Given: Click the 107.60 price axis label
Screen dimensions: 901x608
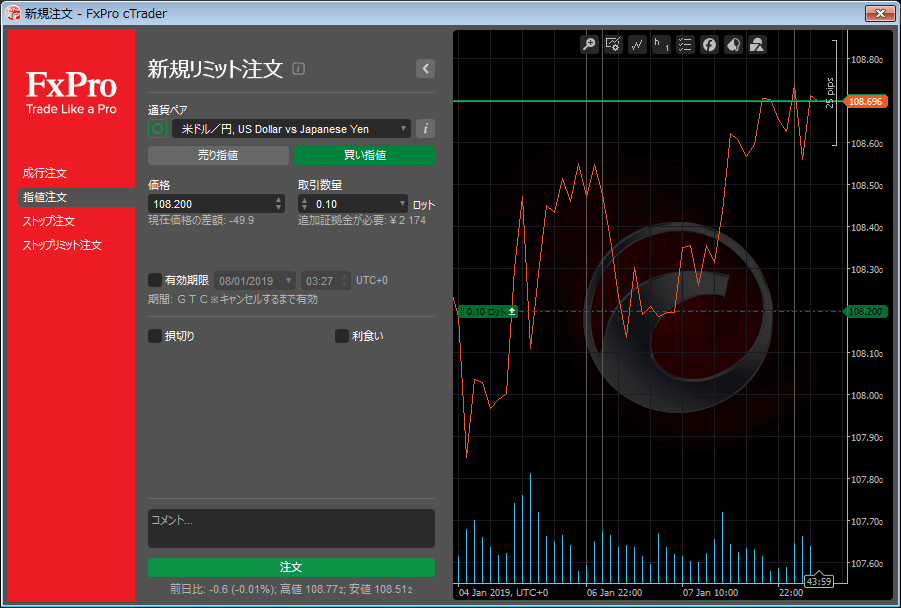Looking at the screenshot, I should (x=867, y=563).
